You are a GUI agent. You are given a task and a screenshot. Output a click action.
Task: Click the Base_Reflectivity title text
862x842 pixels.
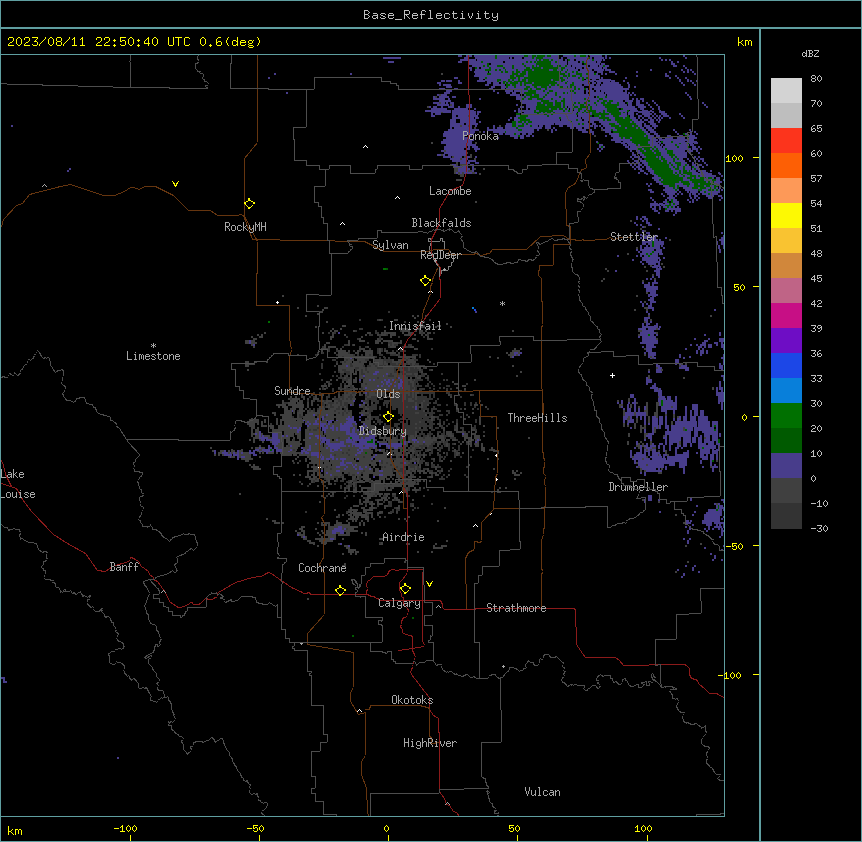pos(431,15)
